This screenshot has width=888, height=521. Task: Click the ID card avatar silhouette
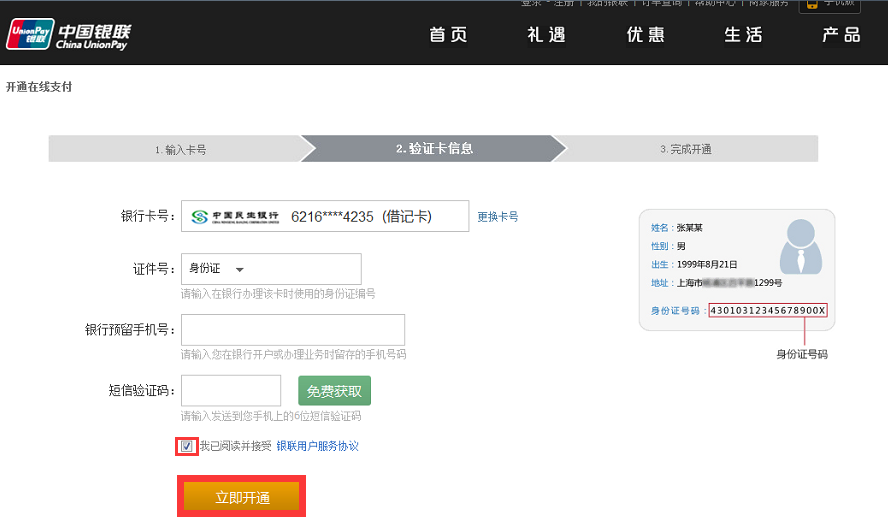tap(803, 245)
